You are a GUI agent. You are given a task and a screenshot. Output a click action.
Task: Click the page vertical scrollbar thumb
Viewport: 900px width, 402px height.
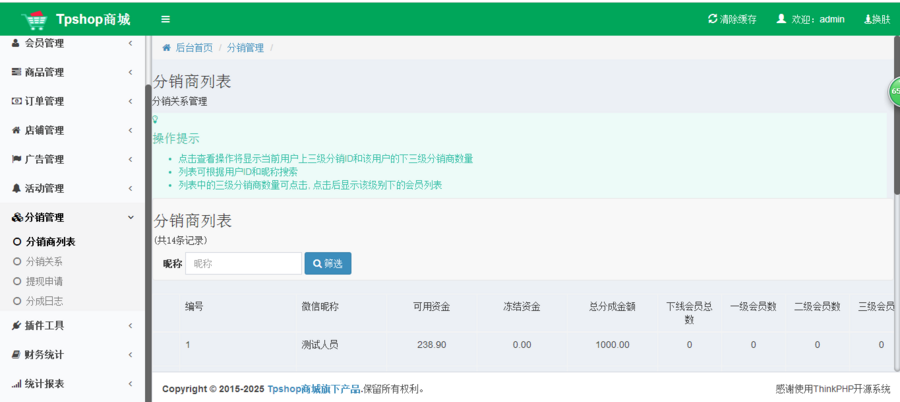point(897,114)
